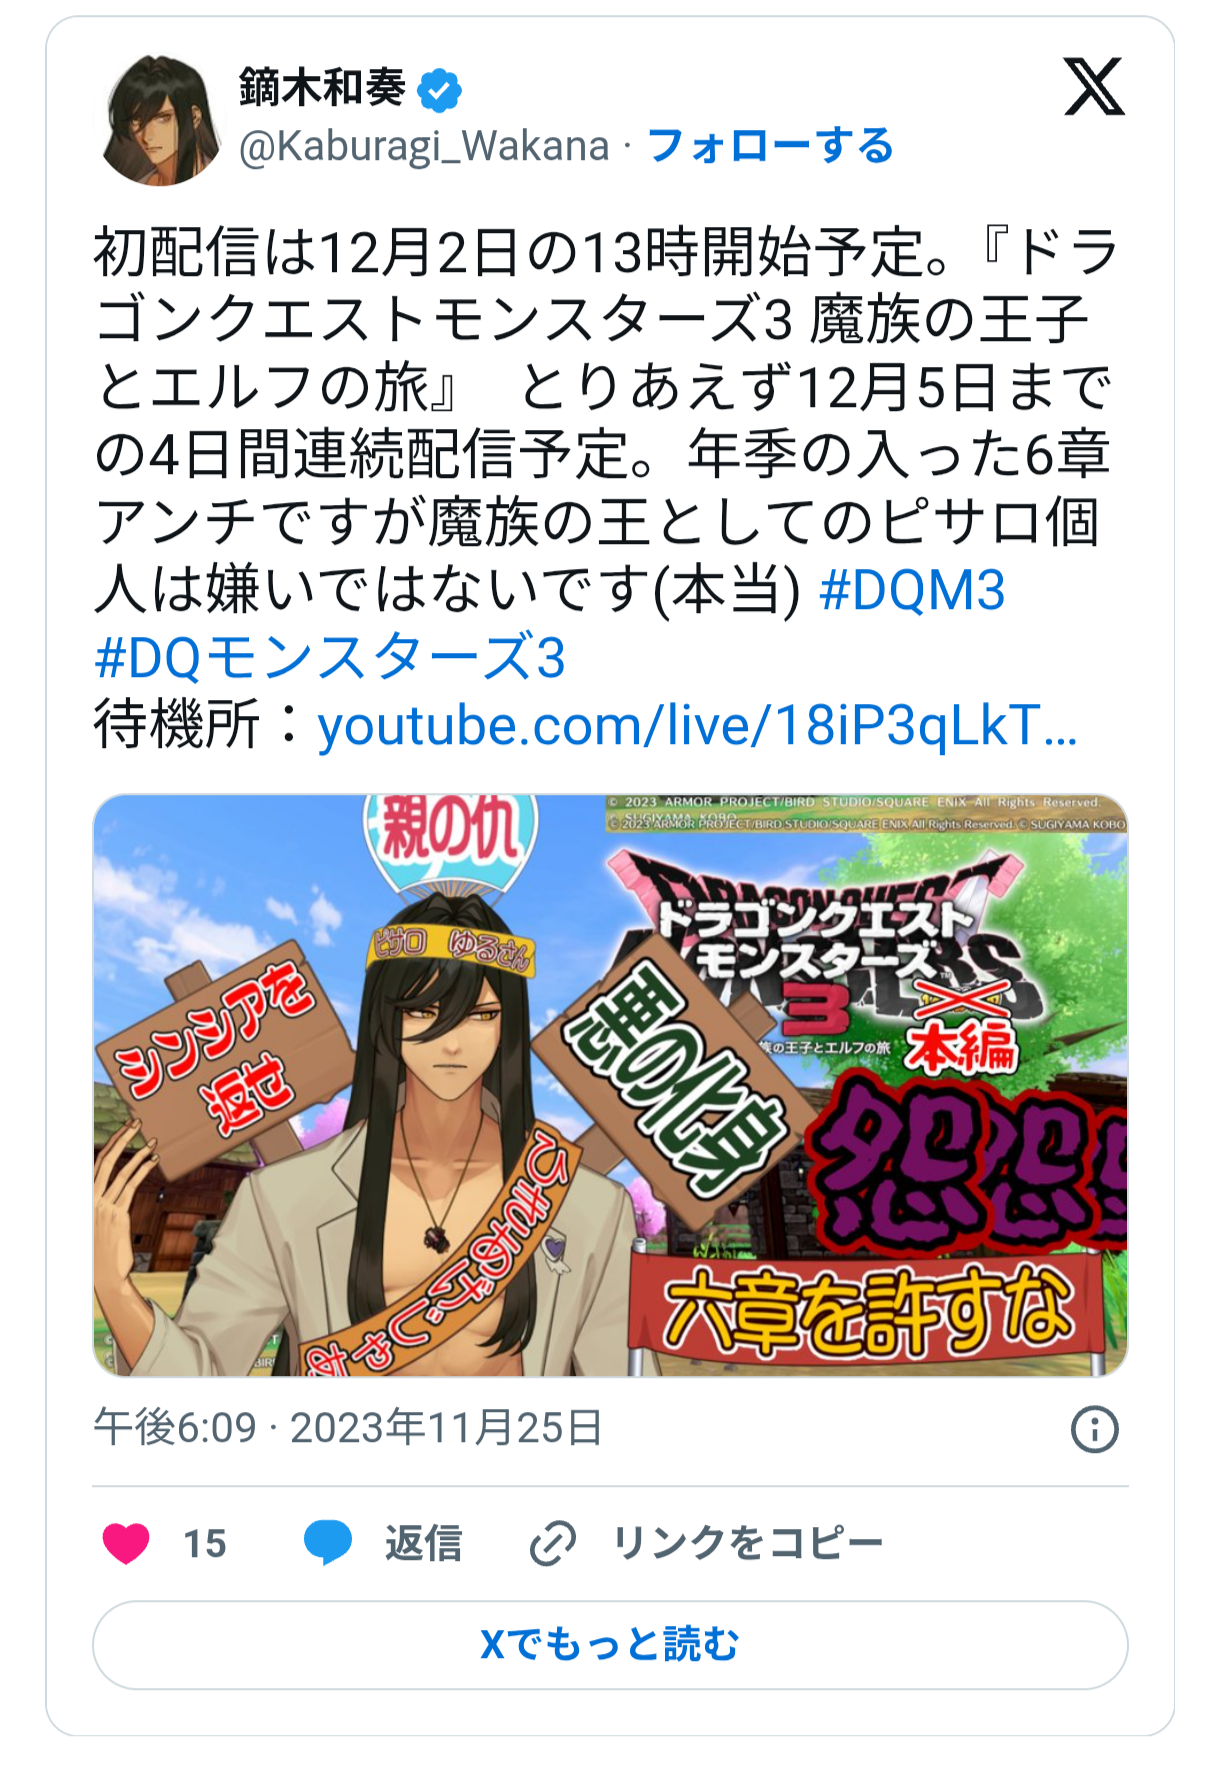Open the youtube.com/live link
The width and height of the screenshot is (1220, 1768).
697,725
